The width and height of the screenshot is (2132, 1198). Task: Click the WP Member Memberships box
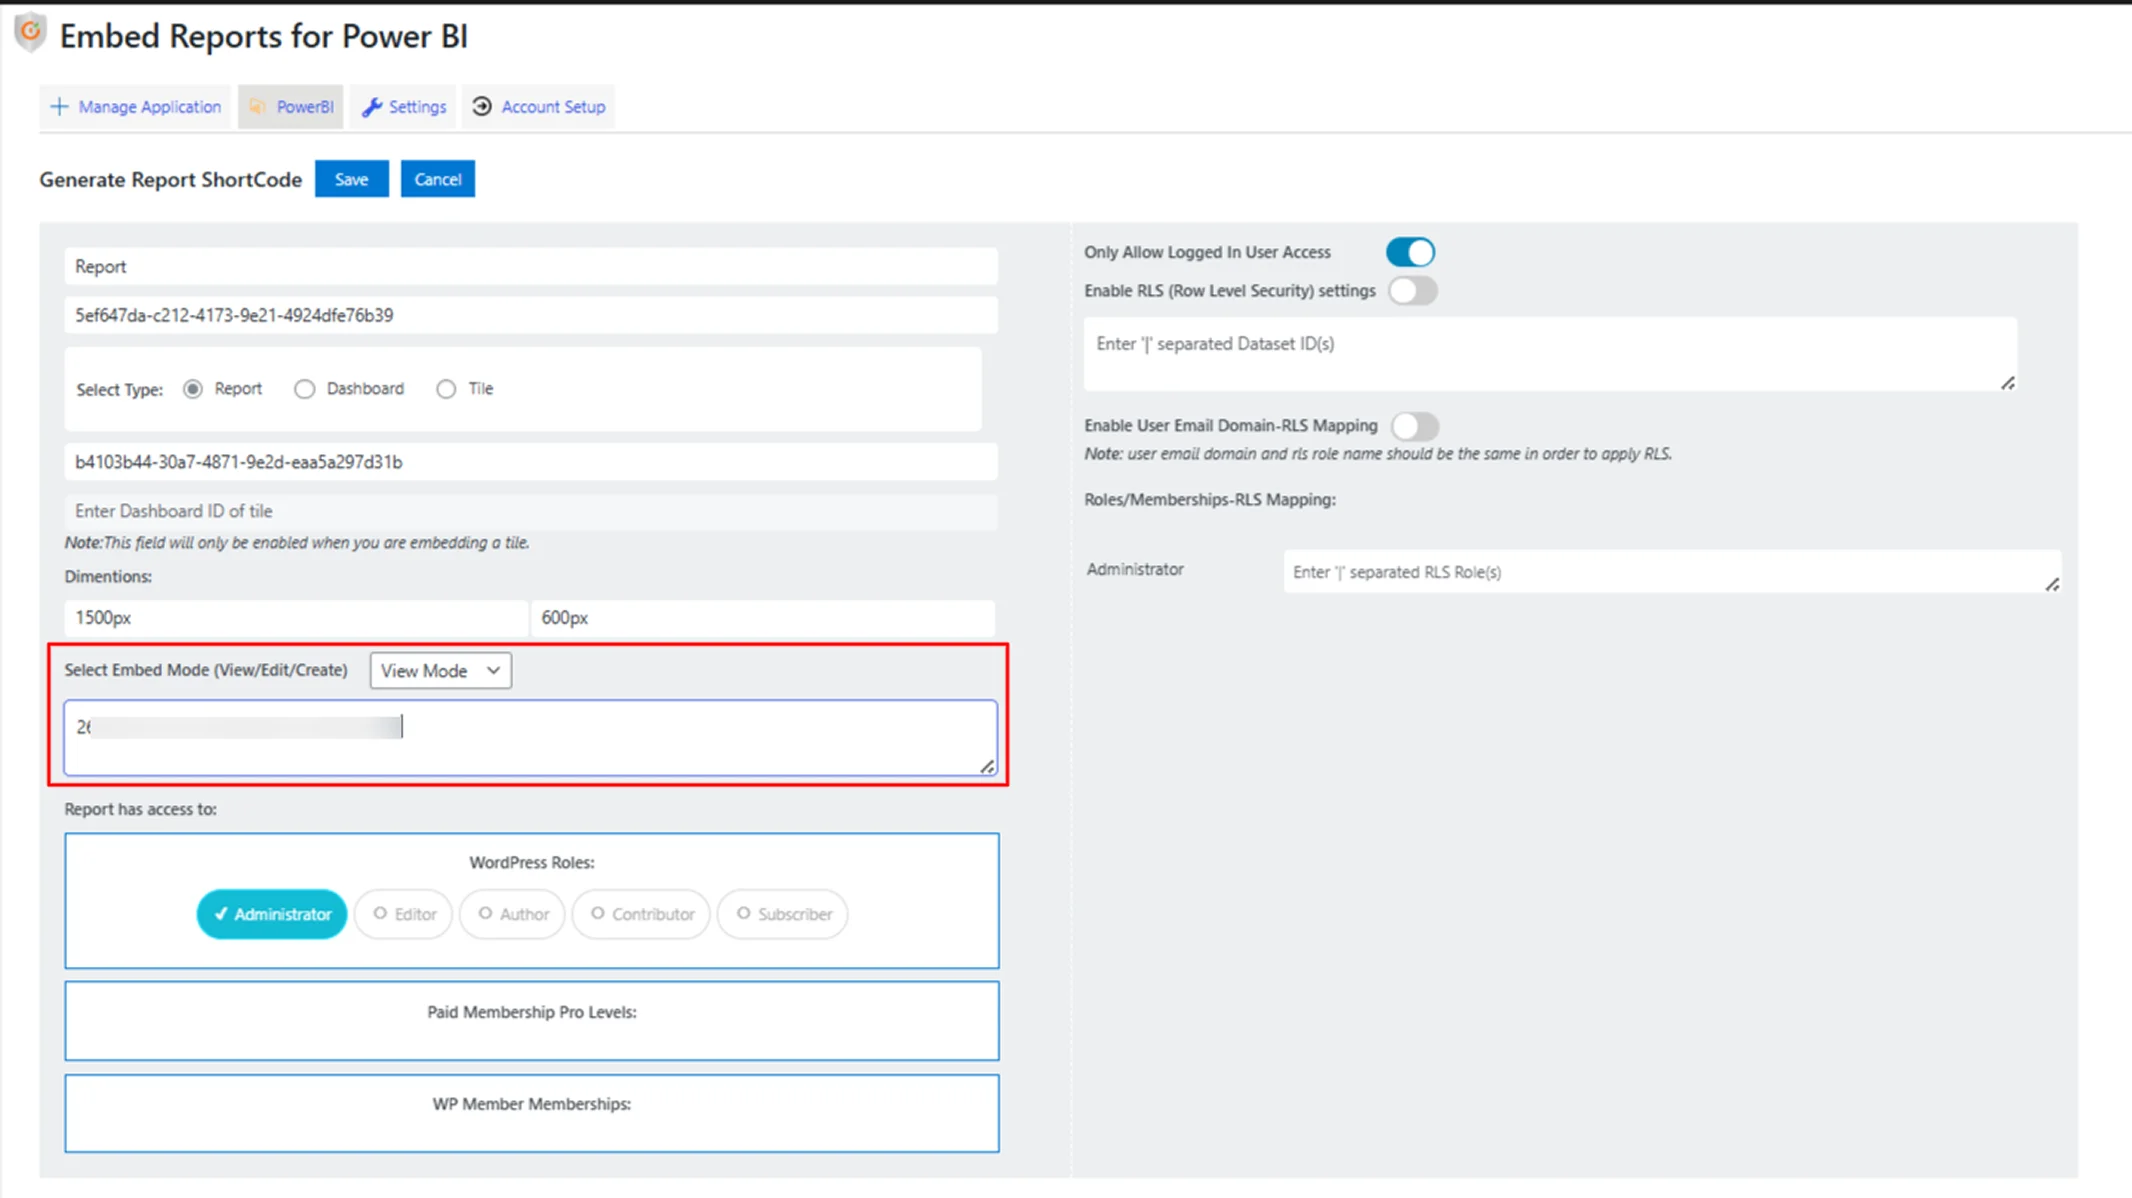[x=532, y=1113]
